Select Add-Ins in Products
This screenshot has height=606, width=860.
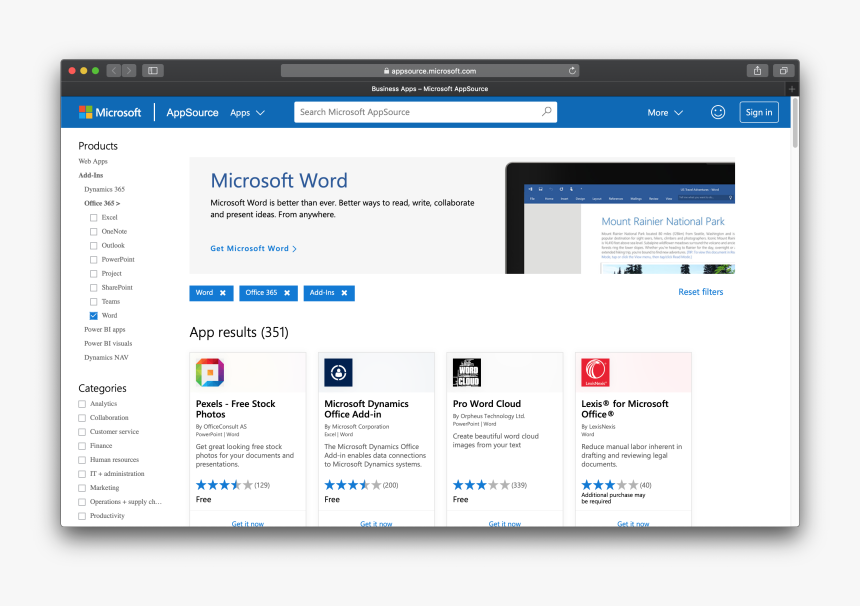tap(90, 175)
